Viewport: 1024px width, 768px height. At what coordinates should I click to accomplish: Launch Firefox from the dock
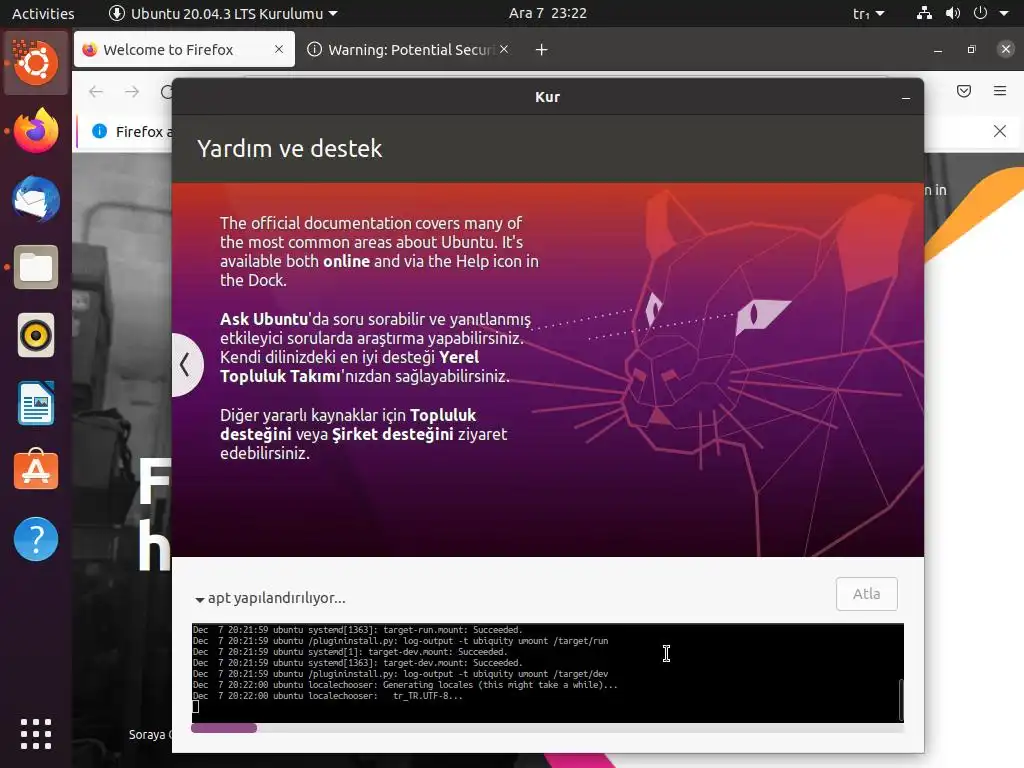click(x=35, y=131)
